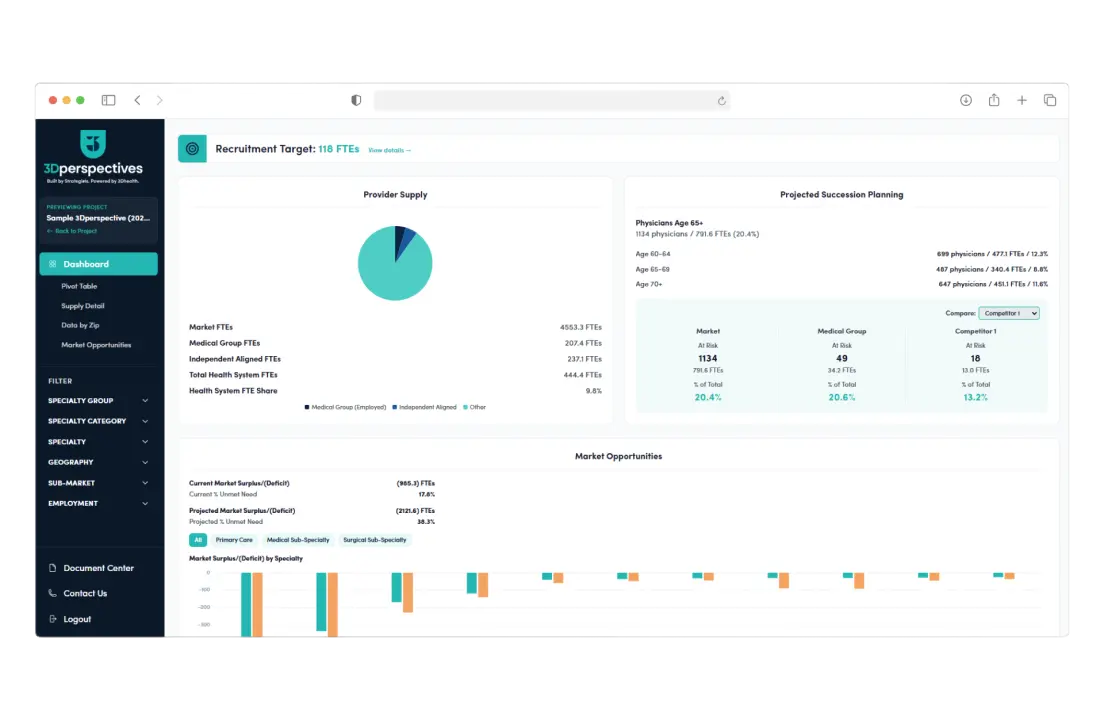Click the Health System FTE Share row
Screen dimensions: 1104x720
coord(395,391)
